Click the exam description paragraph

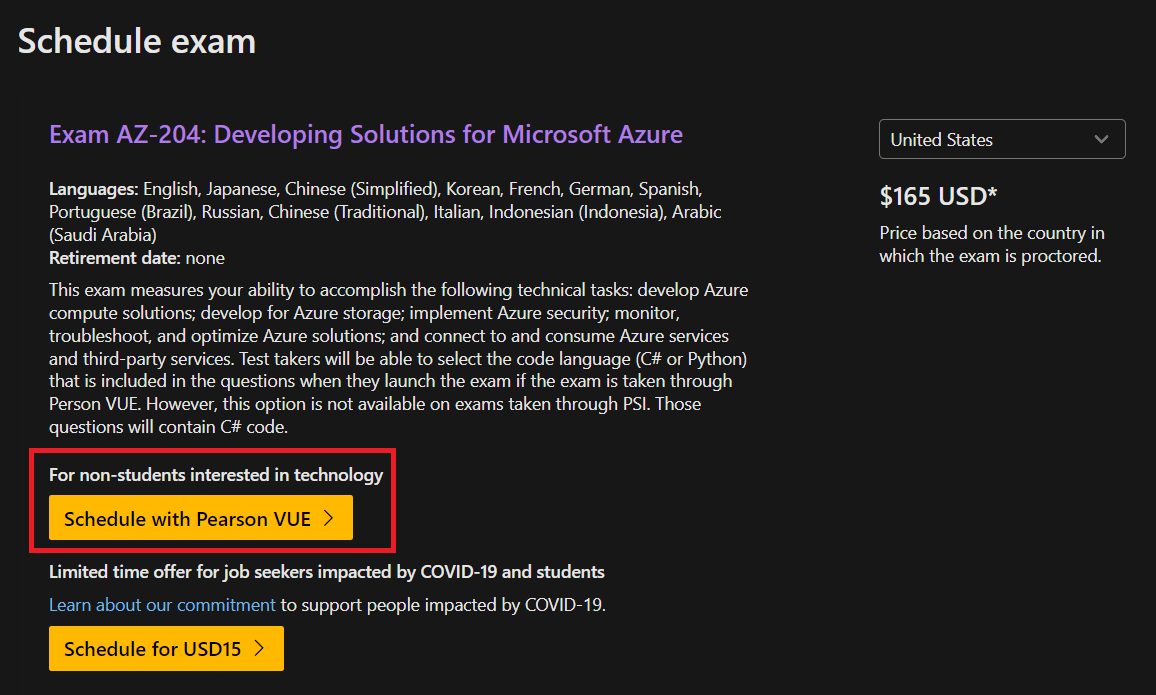pyautogui.click(x=399, y=358)
